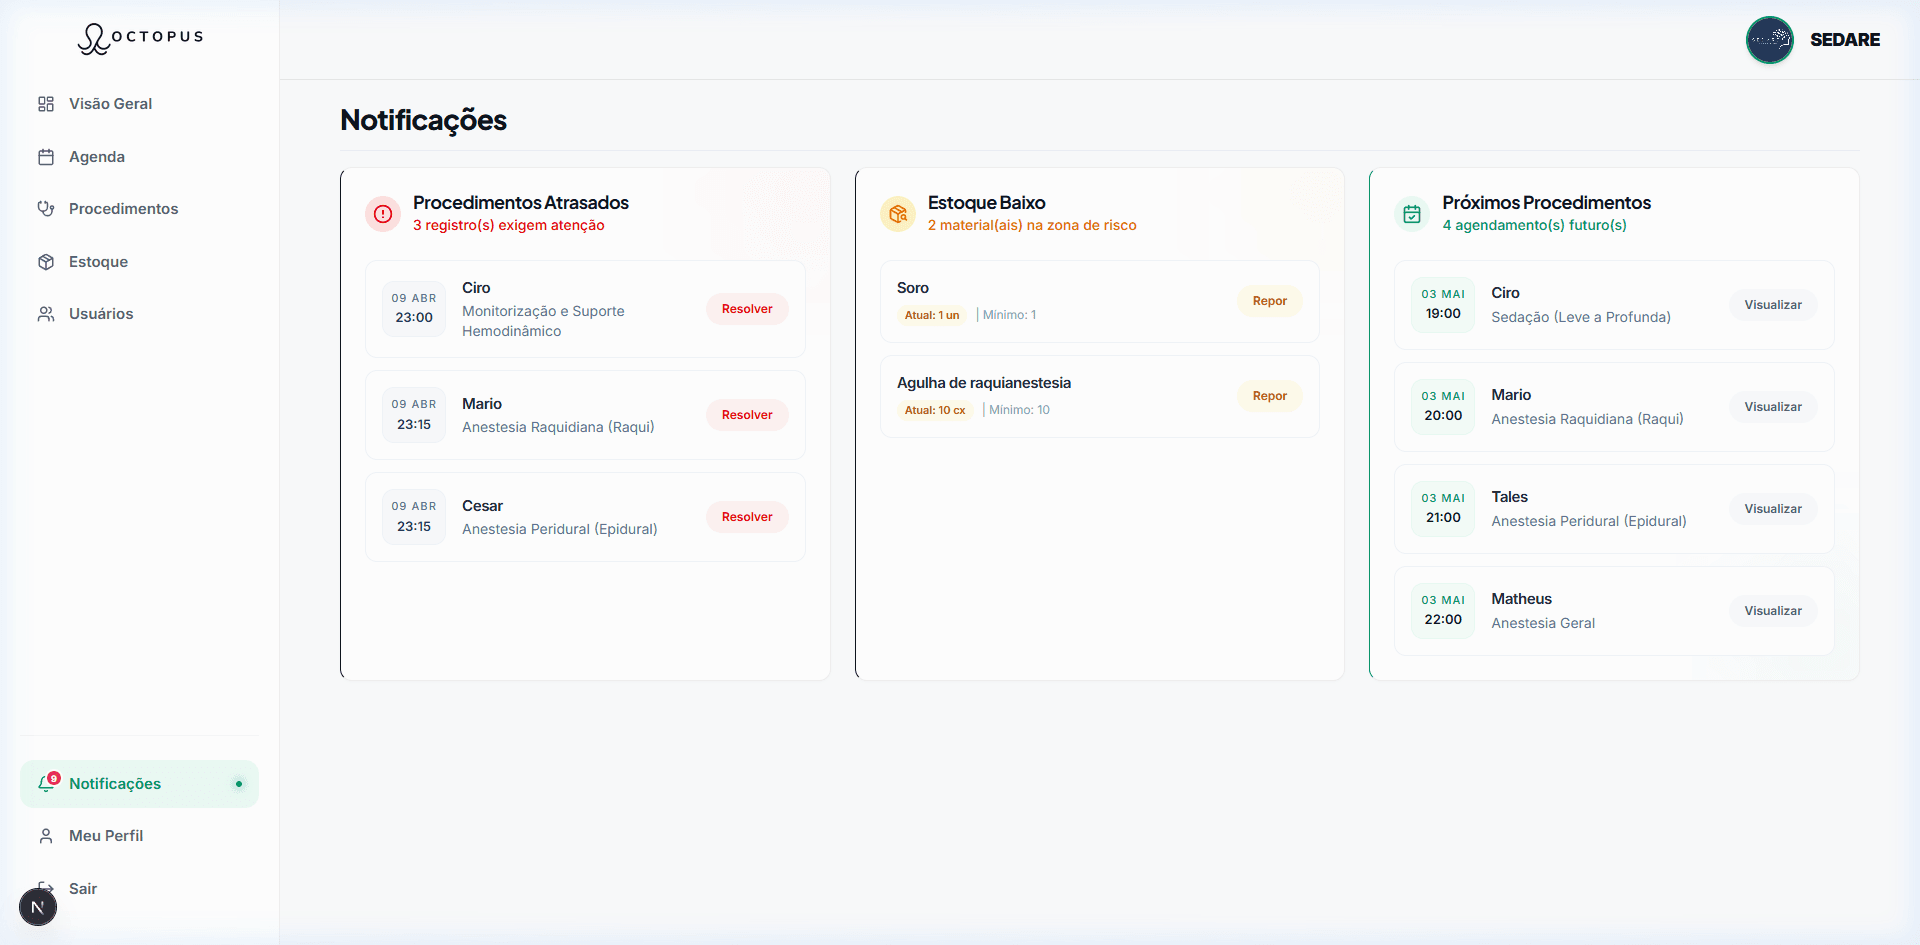Resolve Cesar's Anestesia Peridural entry
Image resolution: width=1920 pixels, height=945 pixels.
[747, 517]
